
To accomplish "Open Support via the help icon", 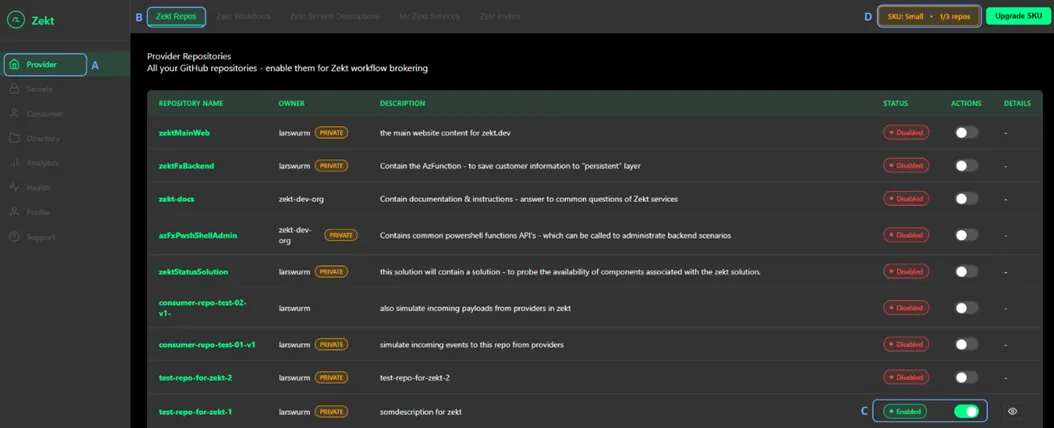I will (x=15, y=237).
